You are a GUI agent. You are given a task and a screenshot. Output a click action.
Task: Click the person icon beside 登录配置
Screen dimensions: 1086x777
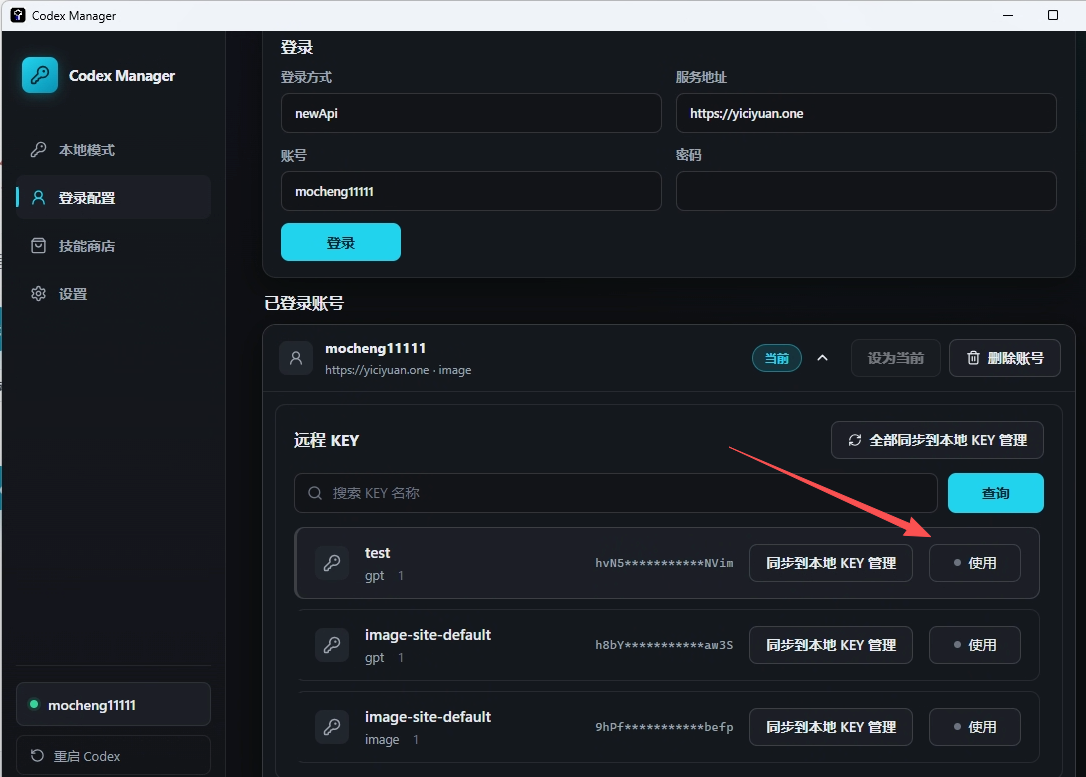[x=39, y=197]
